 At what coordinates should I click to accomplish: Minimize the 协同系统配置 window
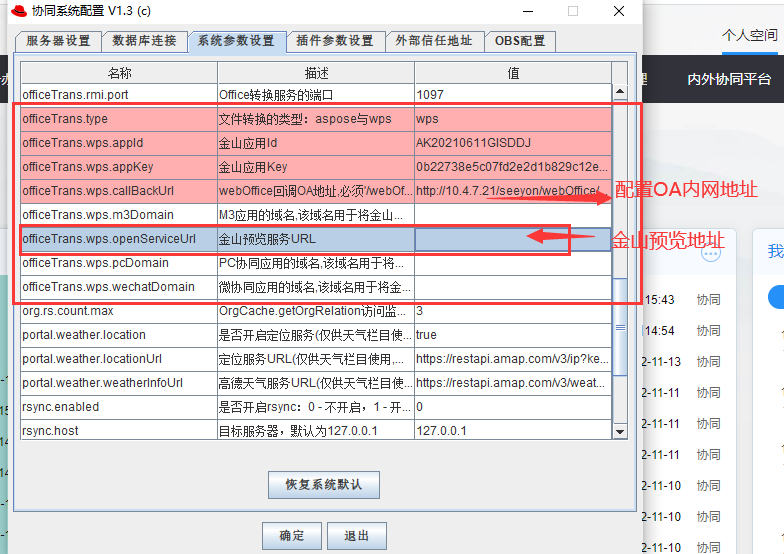528,11
